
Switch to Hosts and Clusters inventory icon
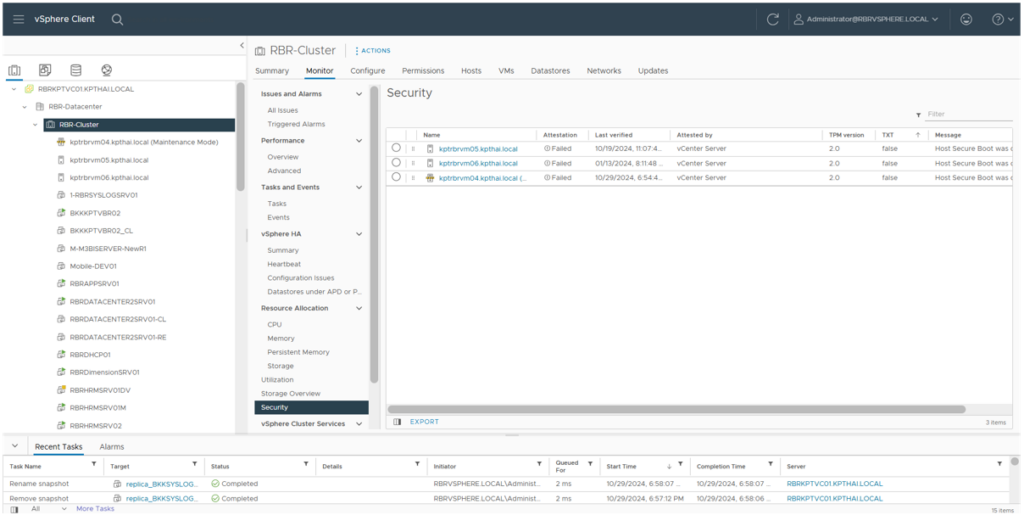coord(15,70)
